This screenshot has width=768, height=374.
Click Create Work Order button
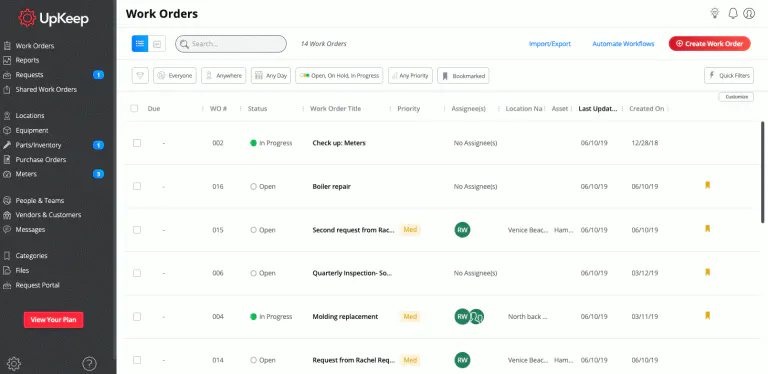tap(709, 44)
